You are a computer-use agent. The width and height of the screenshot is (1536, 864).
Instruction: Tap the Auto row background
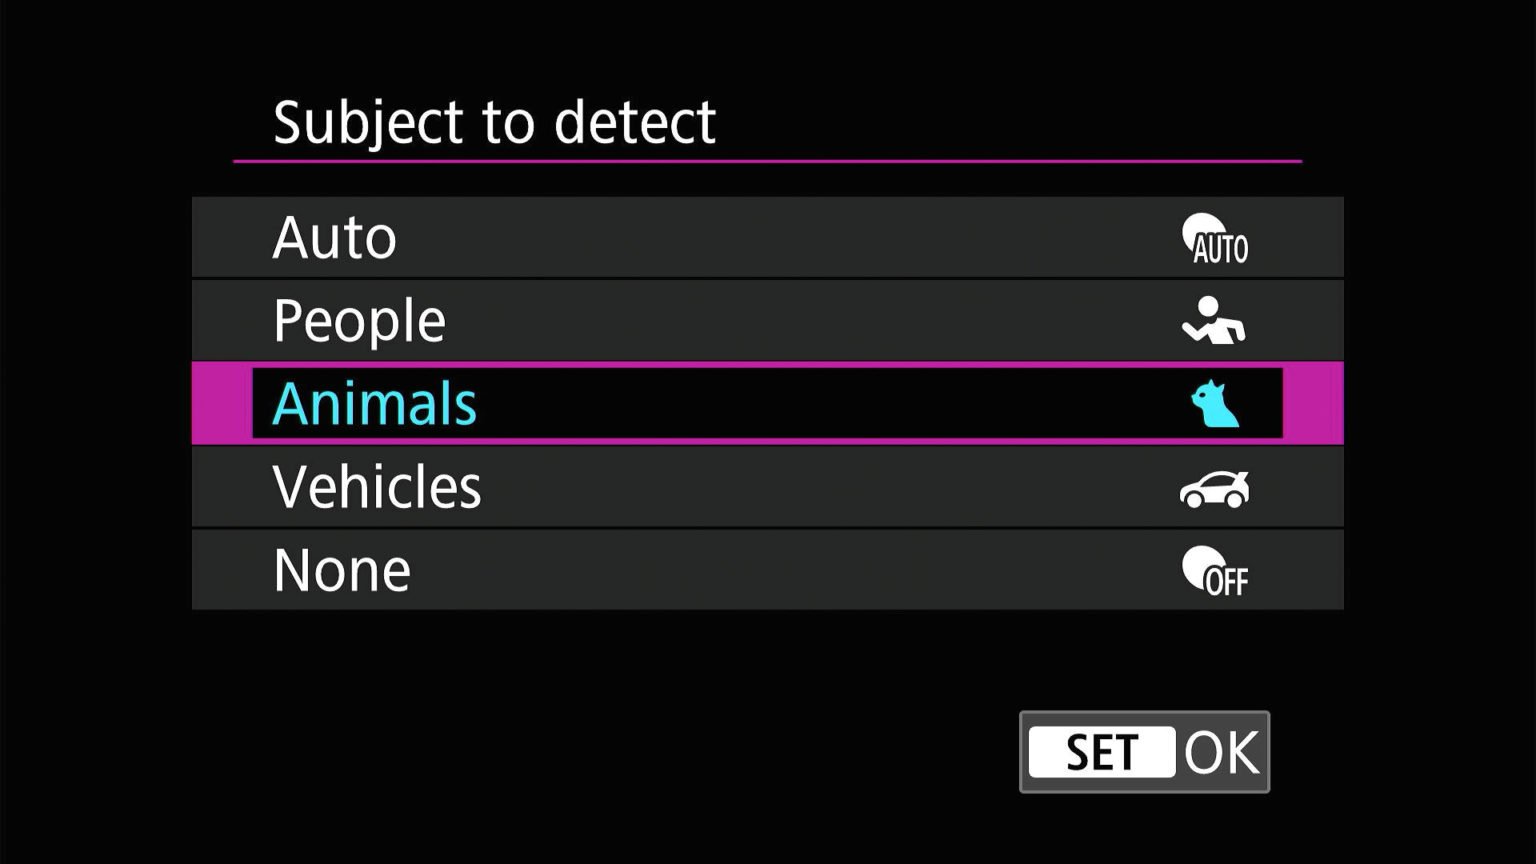pyautogui.click(x=700, y=237)
